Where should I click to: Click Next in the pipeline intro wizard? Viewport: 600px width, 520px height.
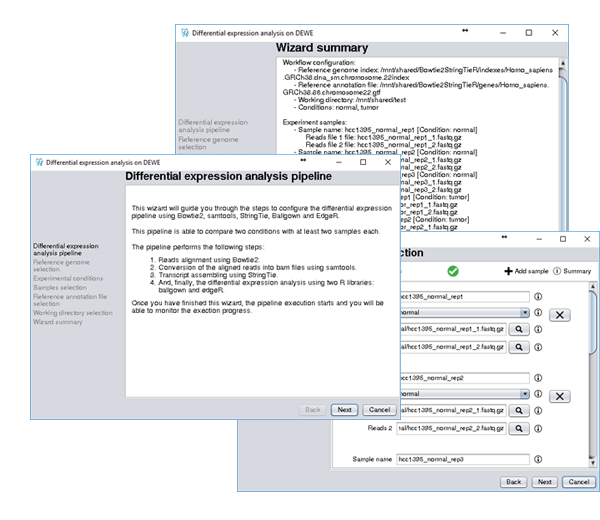344,410
